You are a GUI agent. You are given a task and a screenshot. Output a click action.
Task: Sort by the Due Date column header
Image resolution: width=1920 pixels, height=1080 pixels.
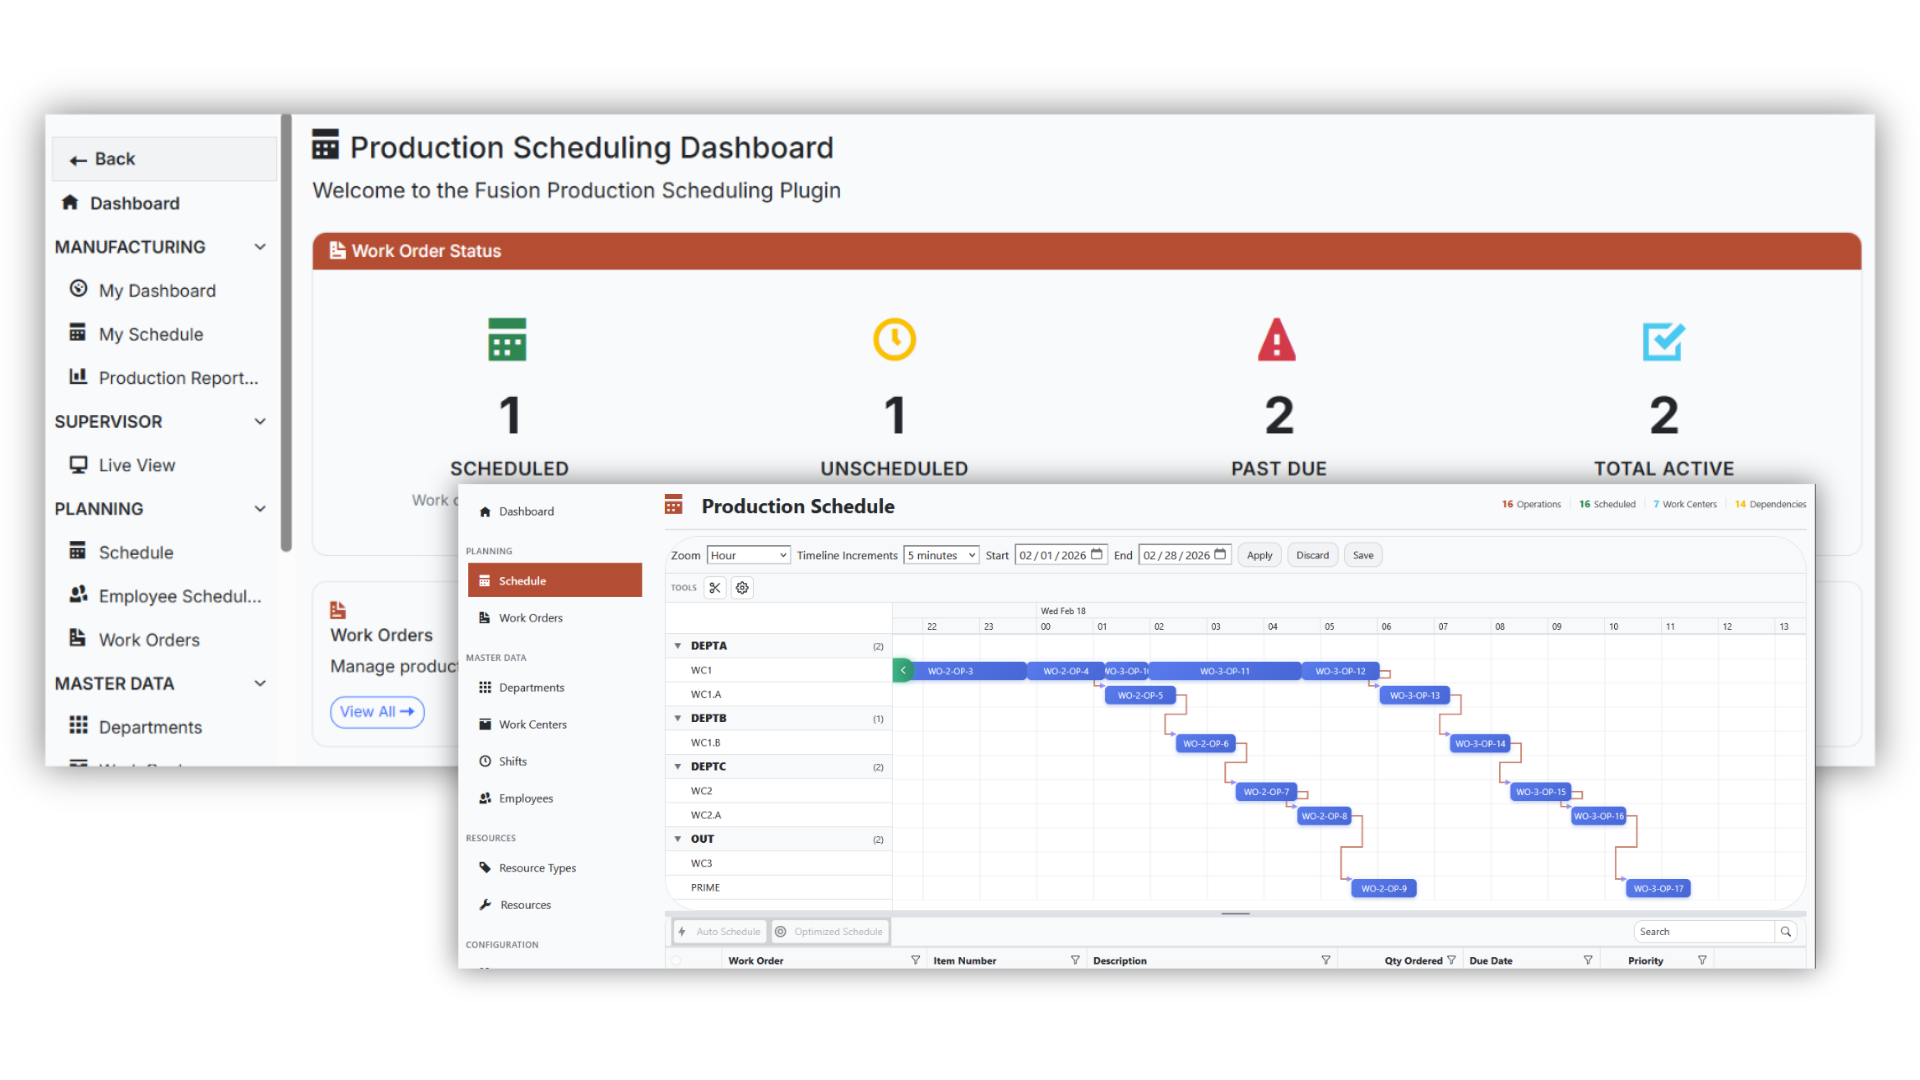pyautogui.click(x=1491, y=961)
